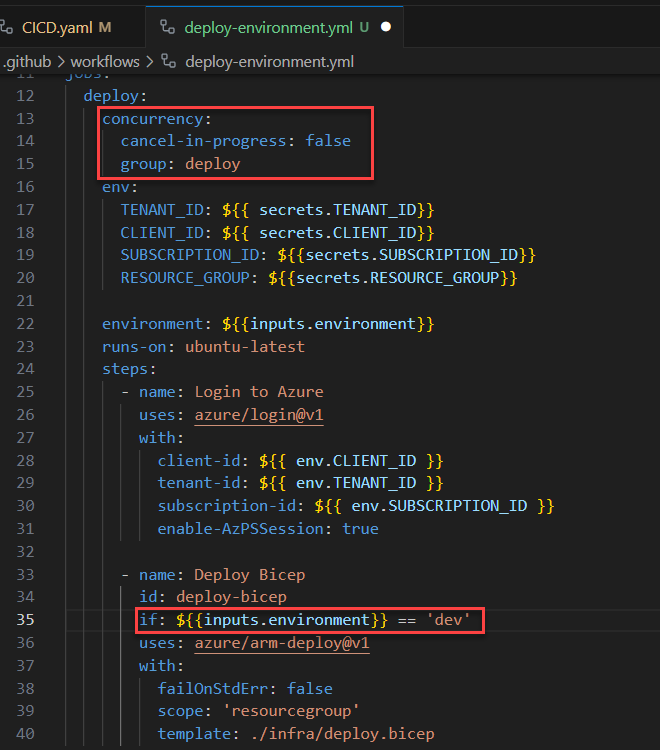Open the azure/login@v1 action link
The image size is (660, 750).
tap(259, 413)
